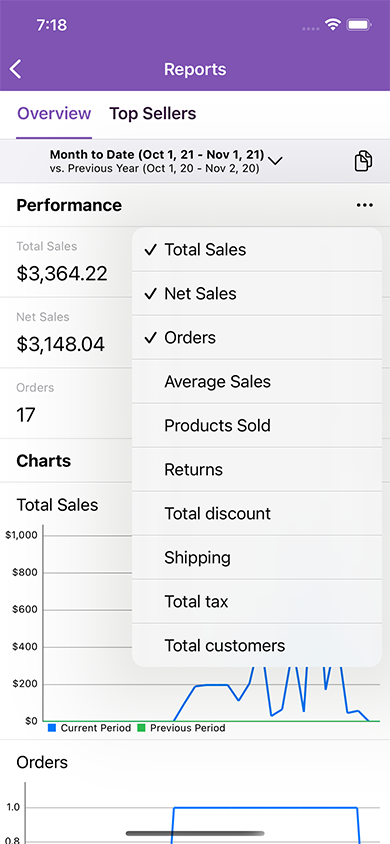
Task: Expand the Month to Date range chevron
Action: click(275, 160)
